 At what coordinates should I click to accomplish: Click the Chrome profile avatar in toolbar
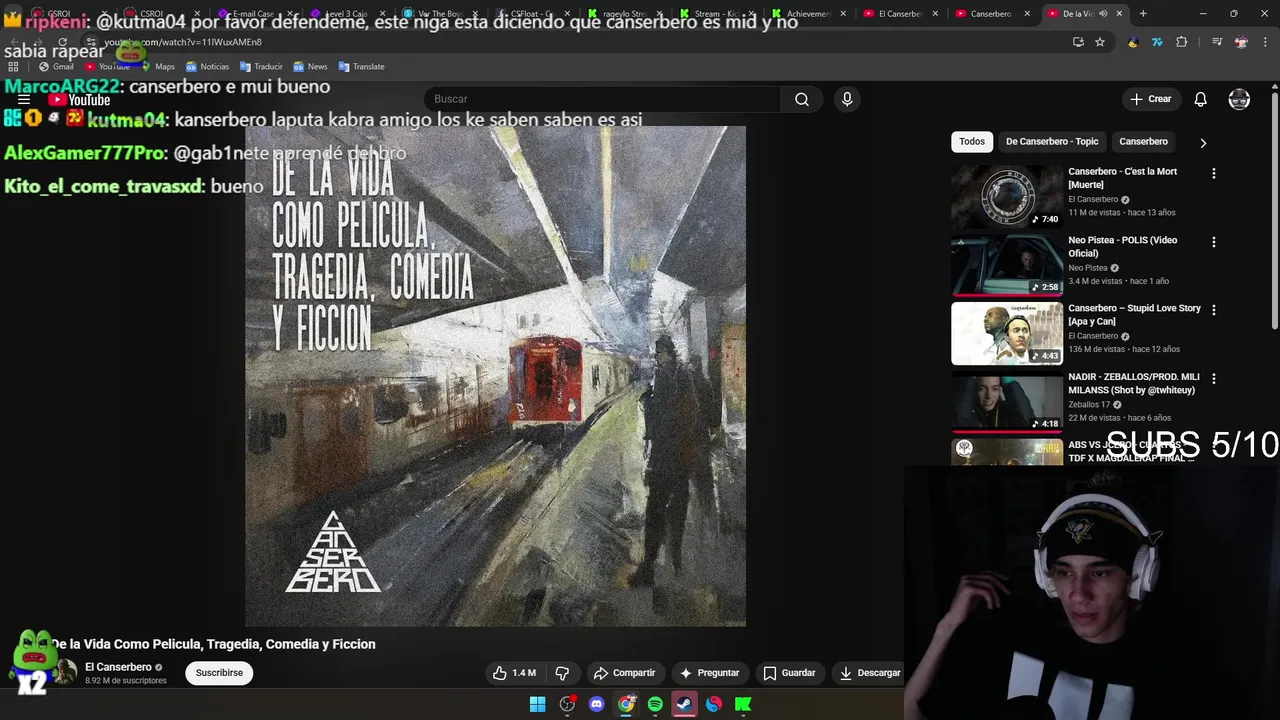pyautogui.click(x=1241, y=42)
